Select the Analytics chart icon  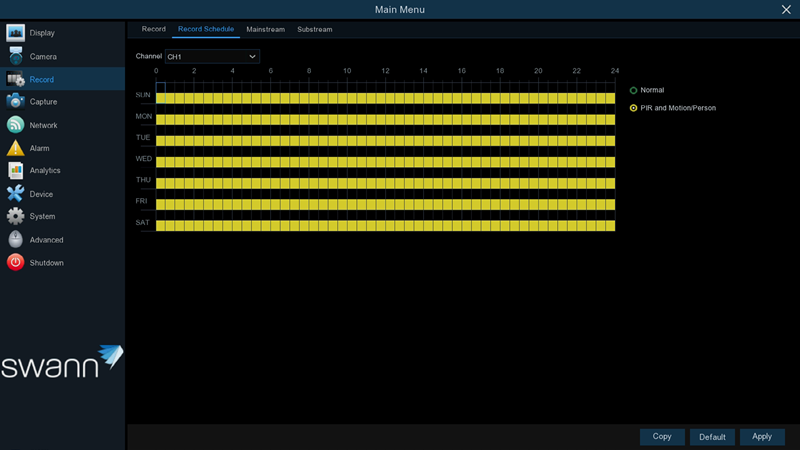[x=16, y=171]
